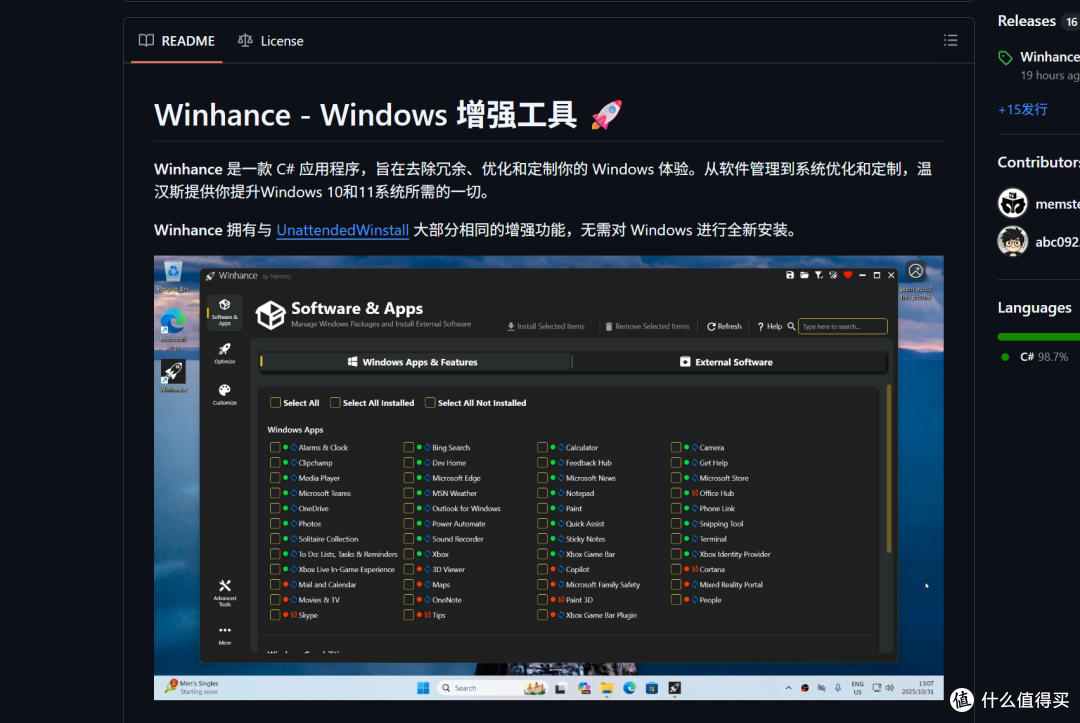
Task: Click the open folder icon in Winhance title bar
Action: point(804,275)
